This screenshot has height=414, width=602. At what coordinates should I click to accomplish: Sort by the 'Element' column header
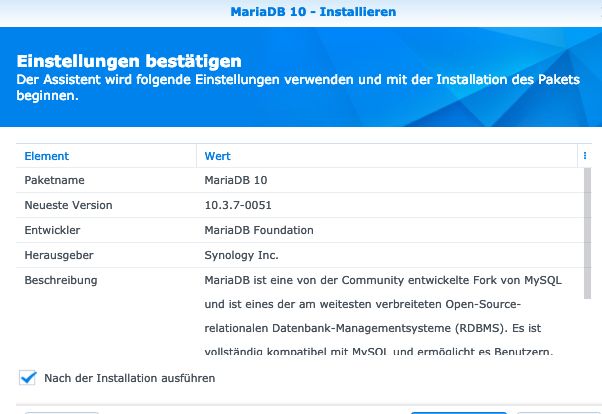(x=47, y=156)
